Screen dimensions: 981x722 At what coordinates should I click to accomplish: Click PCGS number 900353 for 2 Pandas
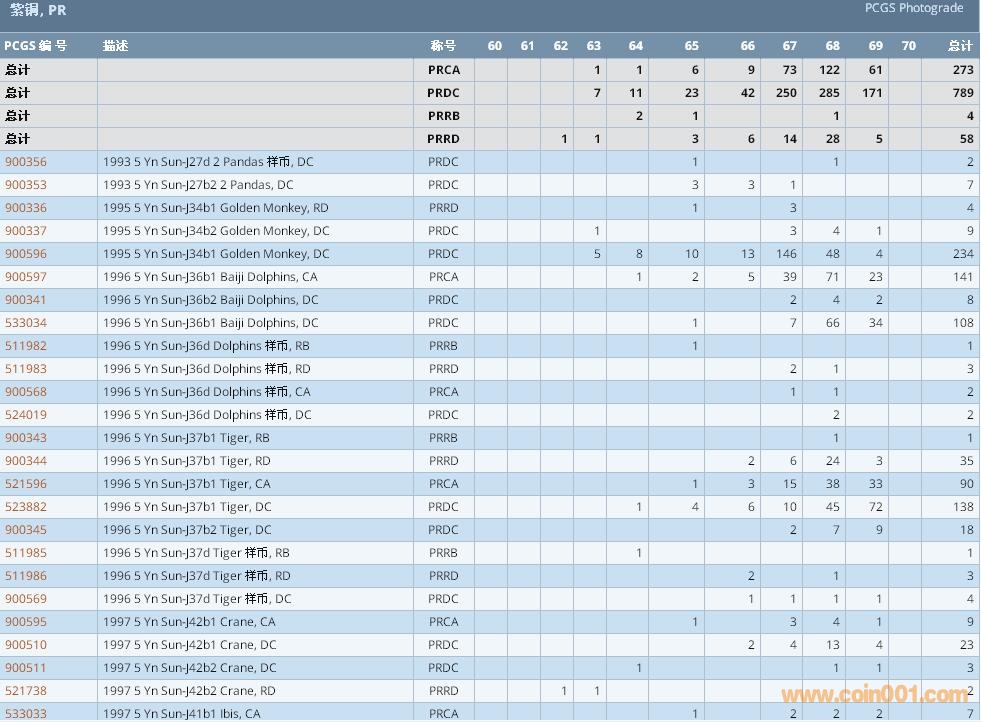(26, 185)
